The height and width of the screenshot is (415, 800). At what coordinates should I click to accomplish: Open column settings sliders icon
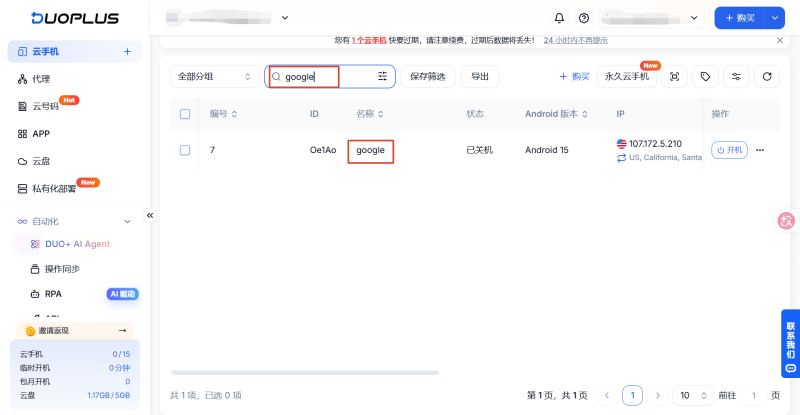(736, 77)
